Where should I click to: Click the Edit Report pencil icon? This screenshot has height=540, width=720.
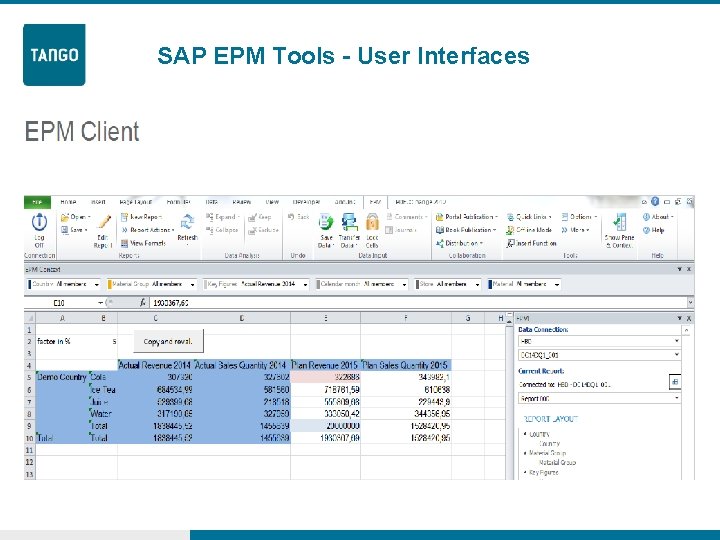104,222
